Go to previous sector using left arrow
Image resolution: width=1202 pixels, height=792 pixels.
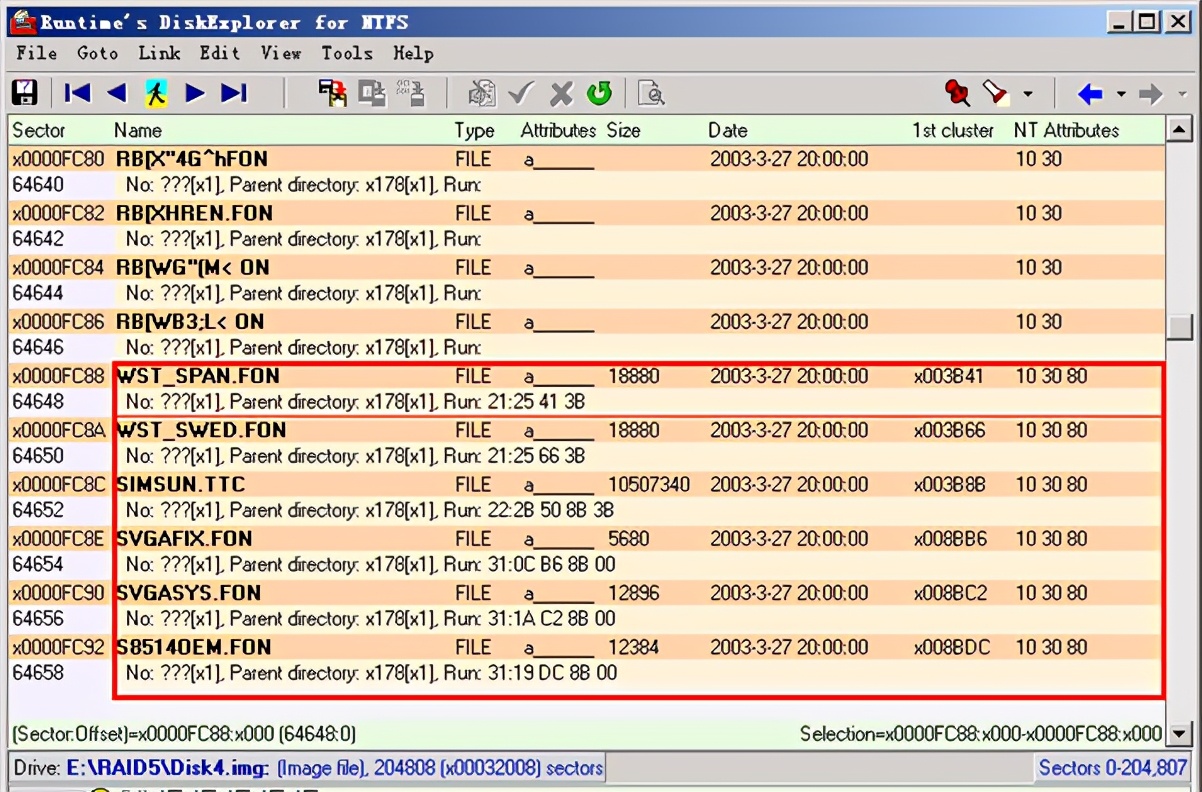click(x=117, y=93)
